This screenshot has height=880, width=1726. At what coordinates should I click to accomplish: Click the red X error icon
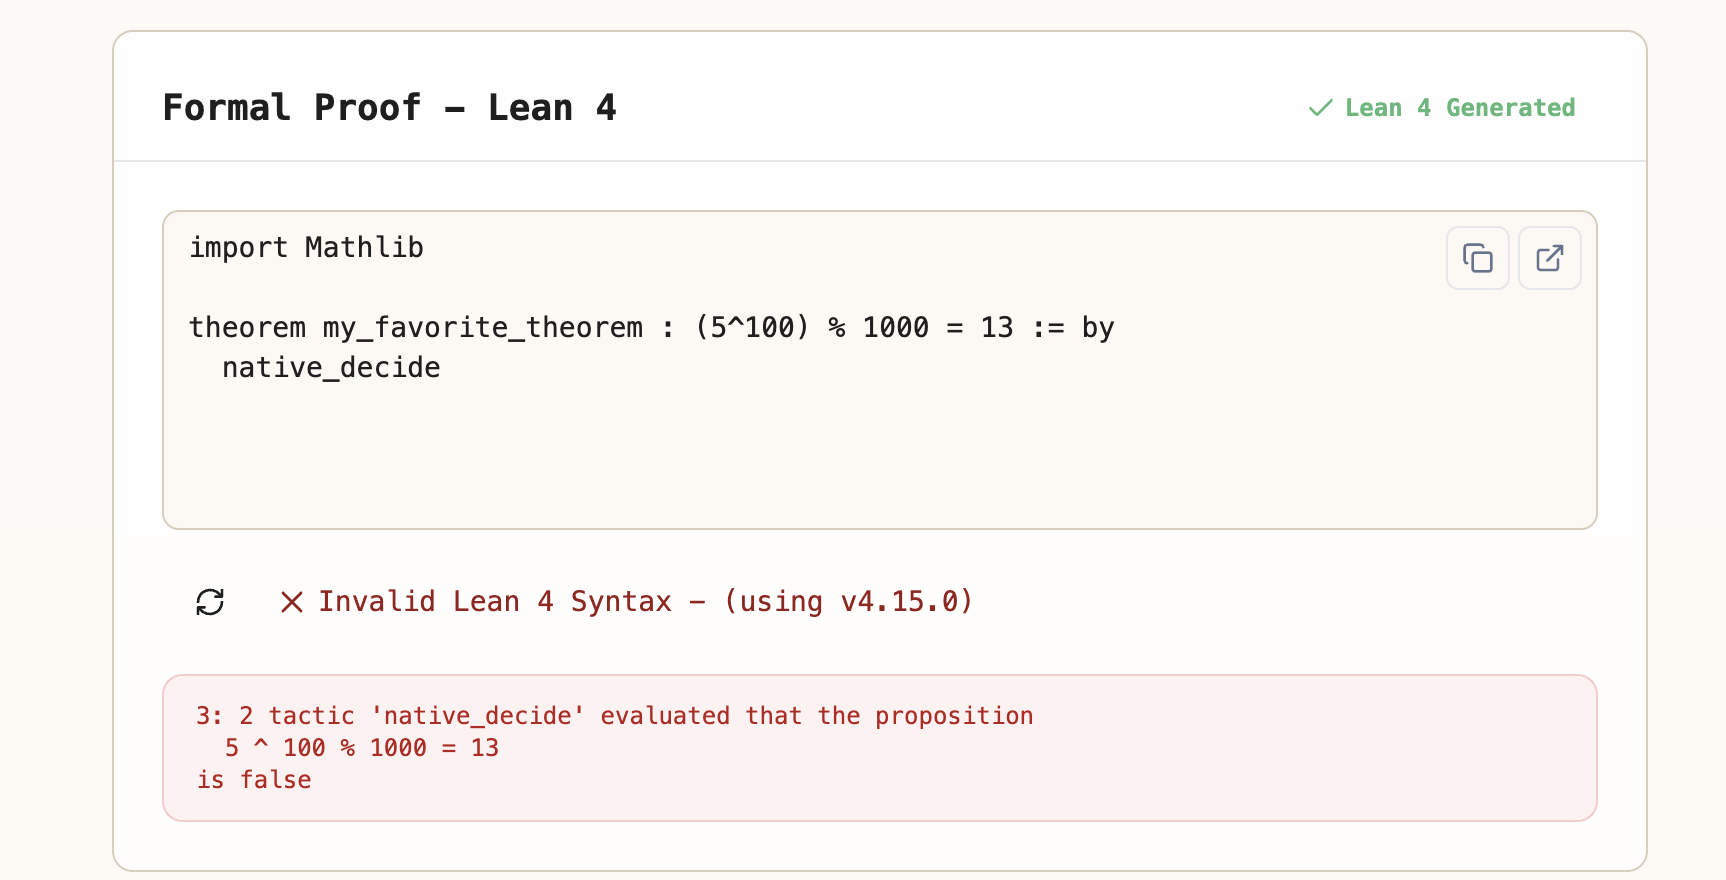(291, 602)
